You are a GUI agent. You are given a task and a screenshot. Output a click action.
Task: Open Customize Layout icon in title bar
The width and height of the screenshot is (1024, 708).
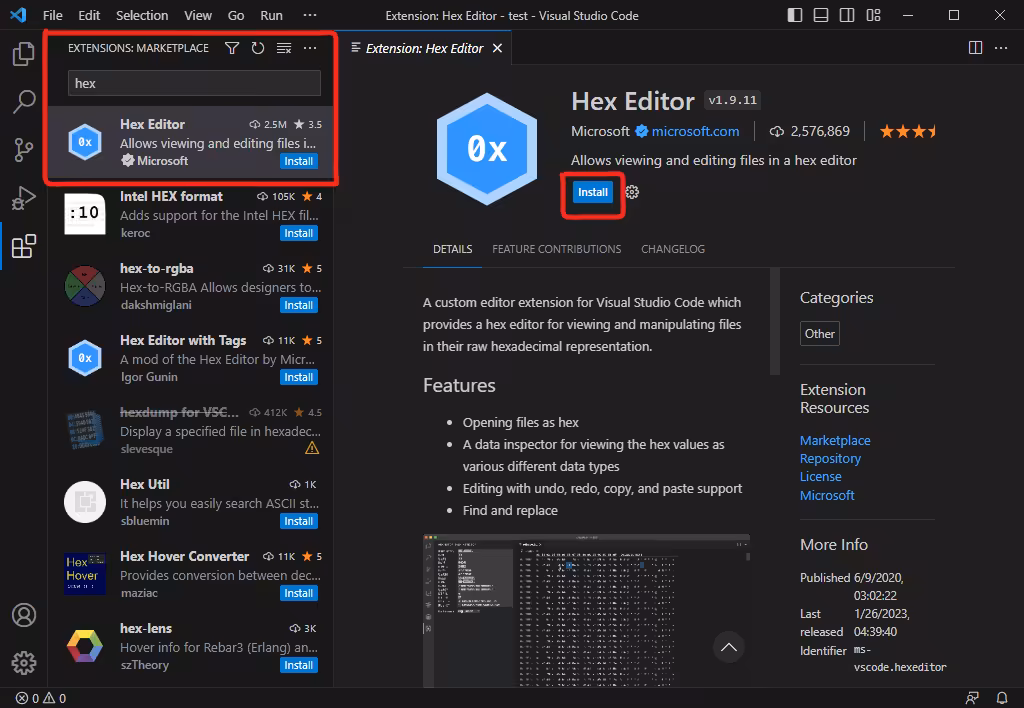pyautogui.click(x=873, y=15)
